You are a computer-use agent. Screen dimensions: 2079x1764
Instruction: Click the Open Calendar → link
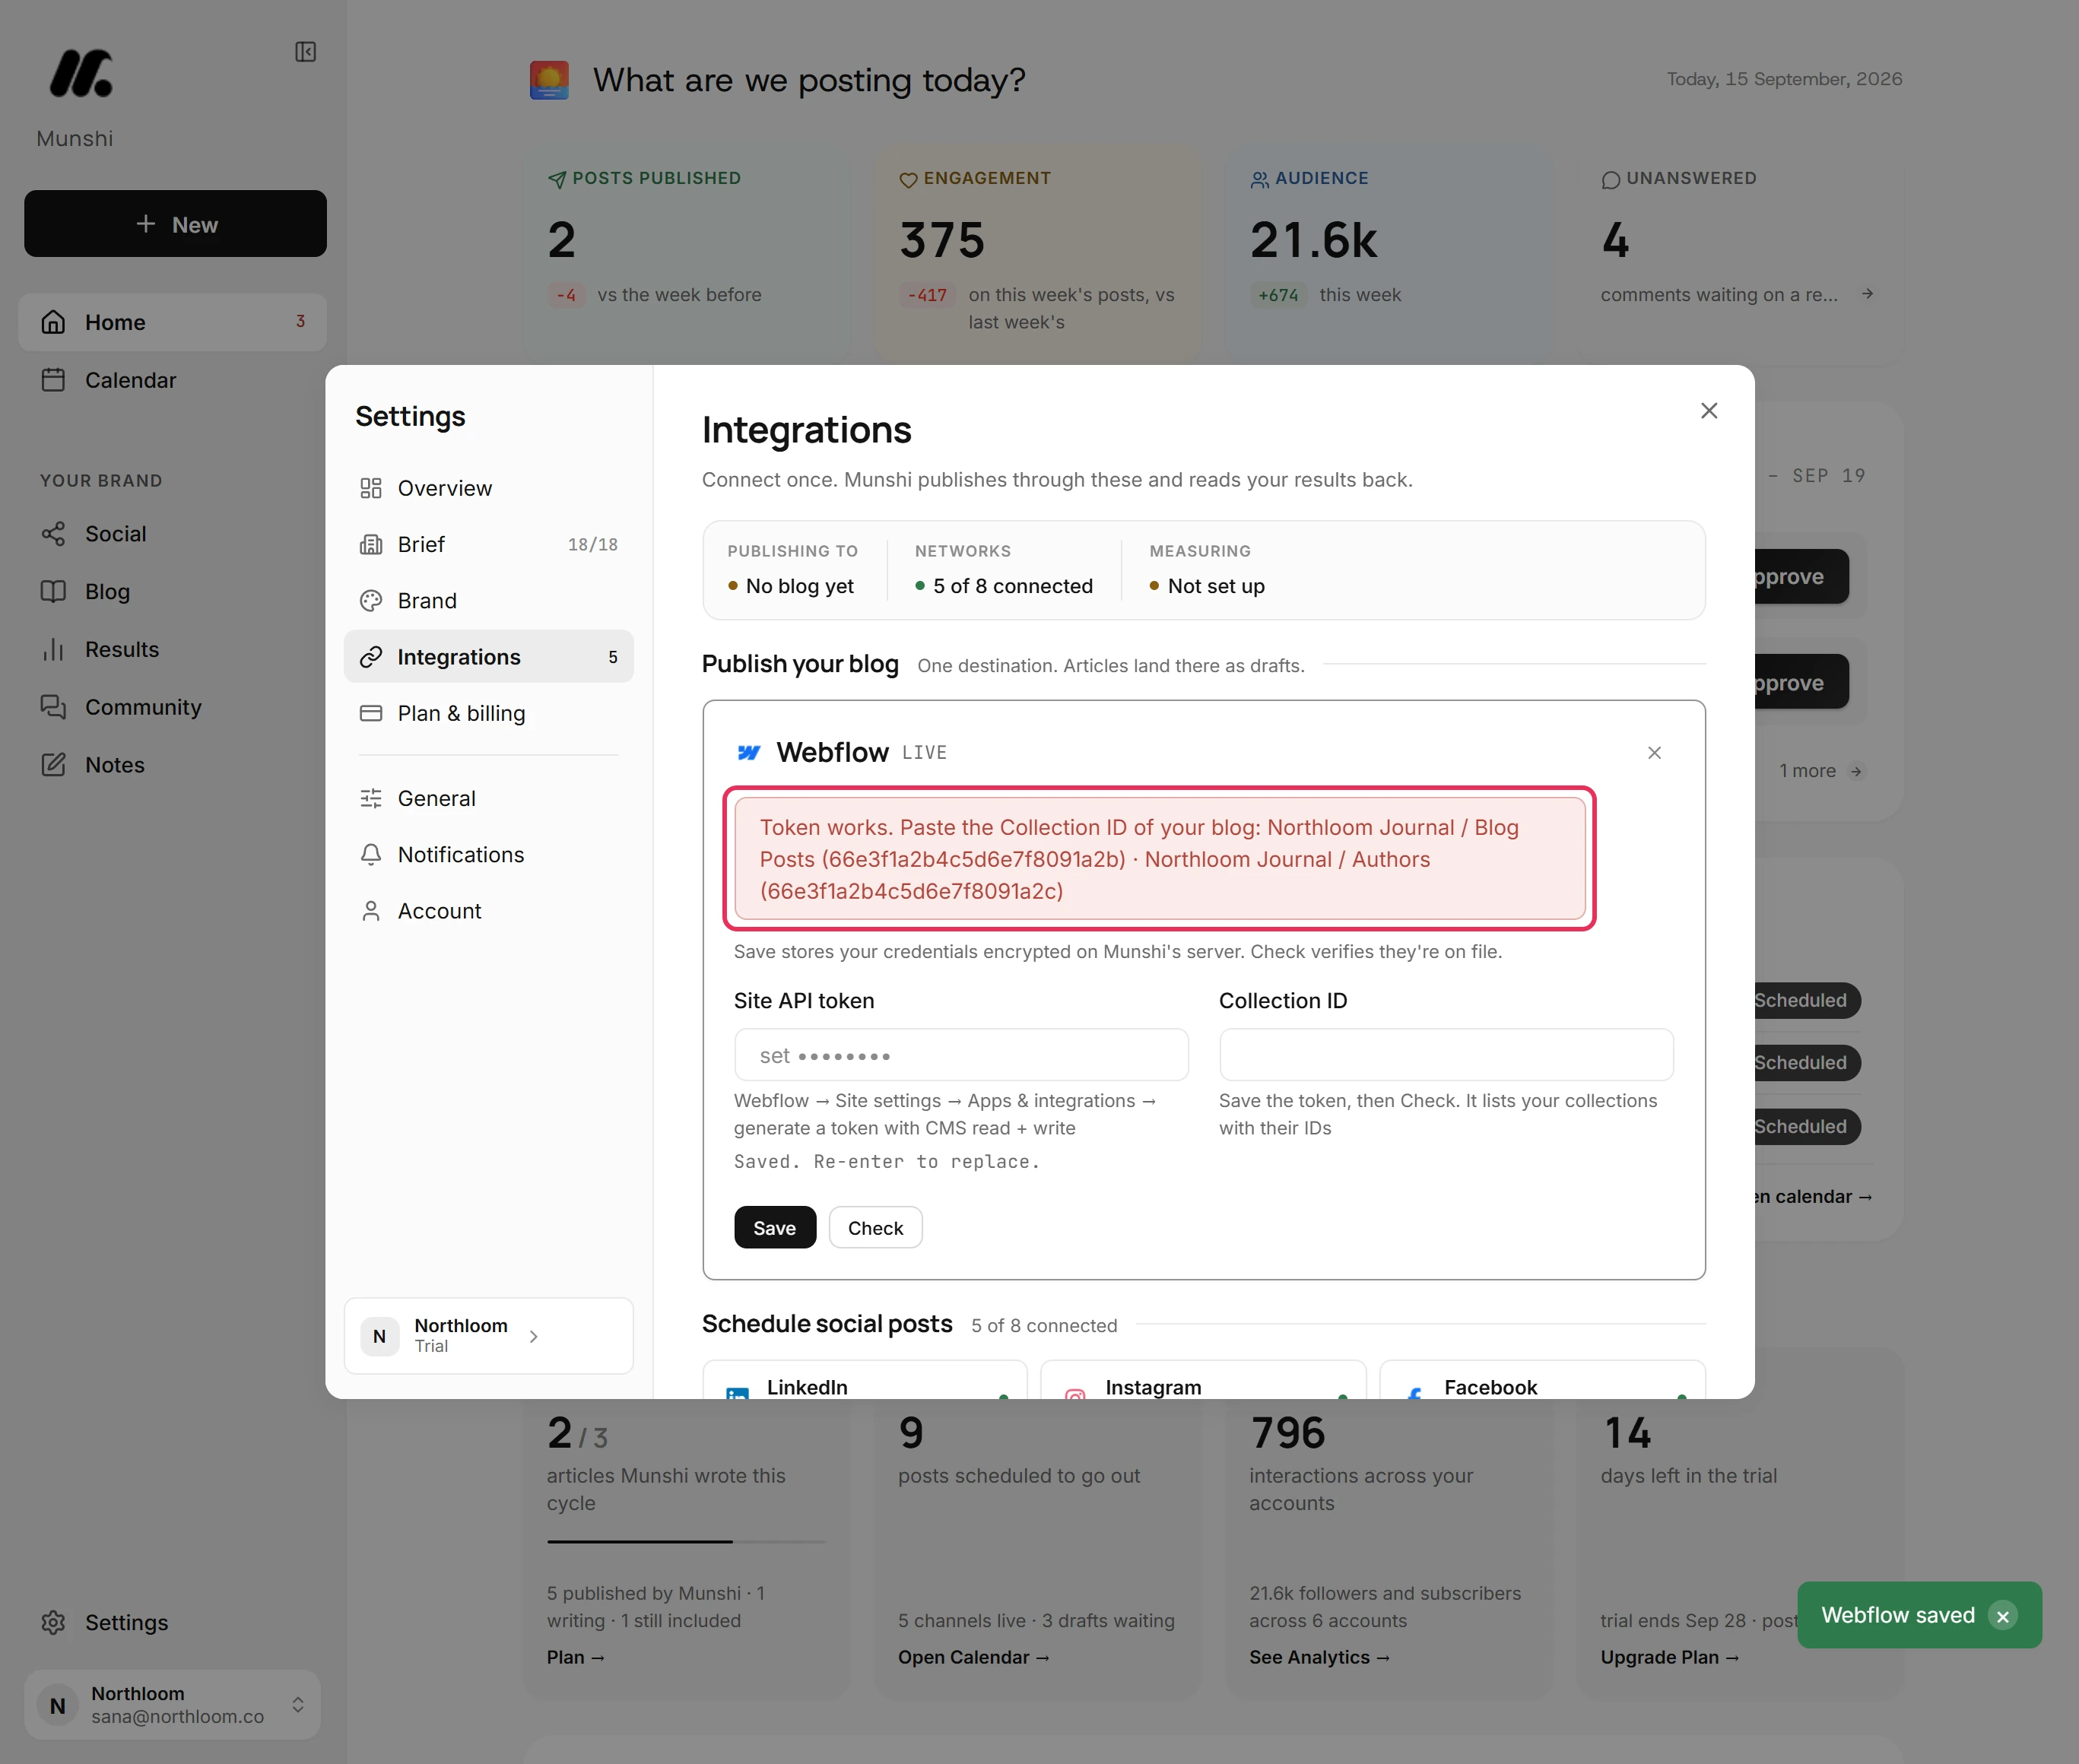[x=973, y=1657]
